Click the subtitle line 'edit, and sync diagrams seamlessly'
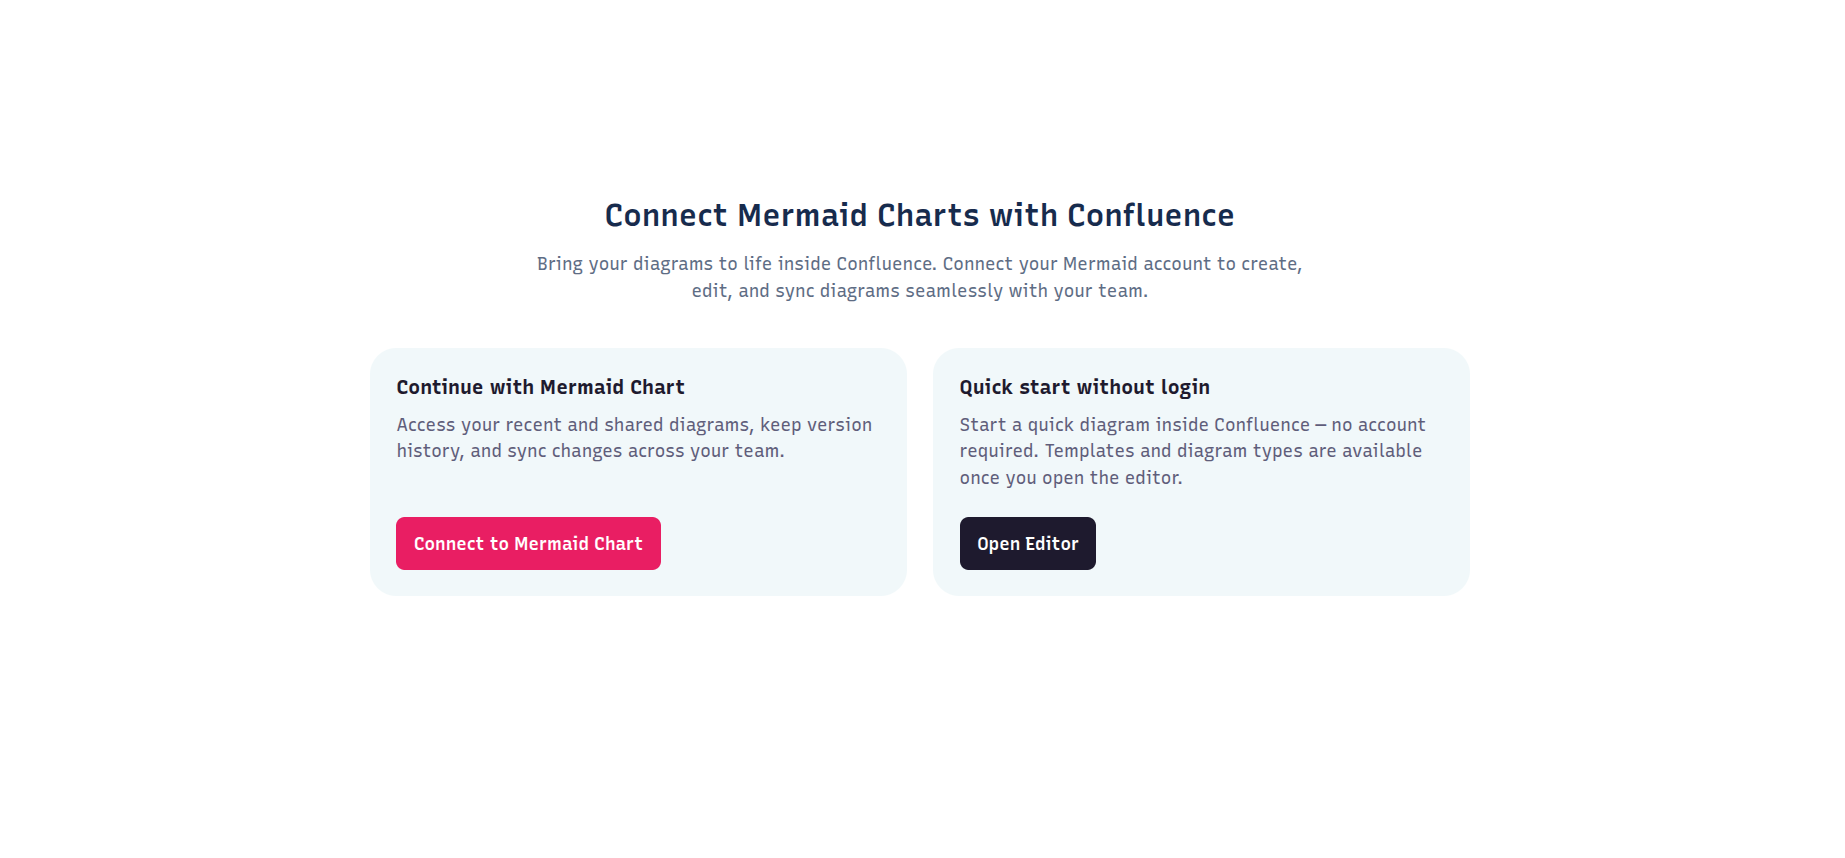The height and width of the screenshot is (858, 1845). pyautogui.click(x=919, y=291)
